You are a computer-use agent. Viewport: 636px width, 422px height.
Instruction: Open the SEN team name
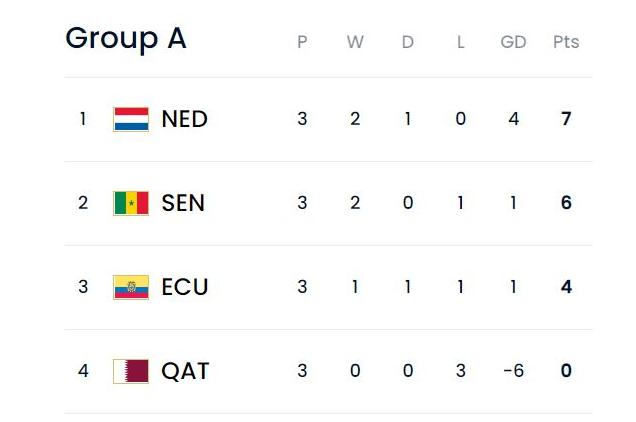point(183,203)
